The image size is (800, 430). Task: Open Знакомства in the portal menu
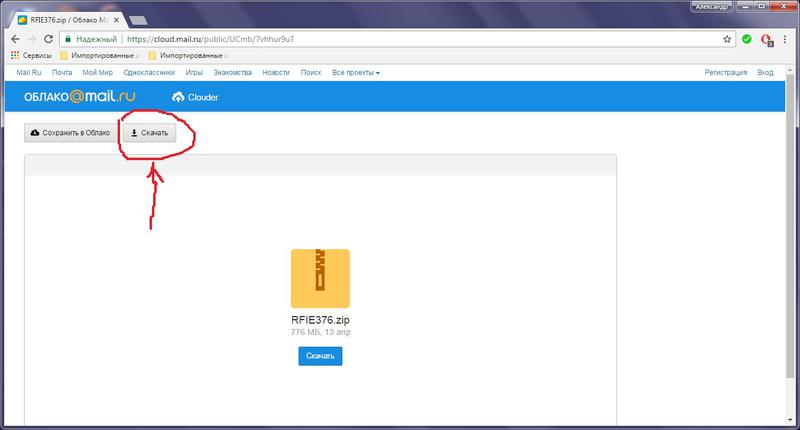pos(233,72)
